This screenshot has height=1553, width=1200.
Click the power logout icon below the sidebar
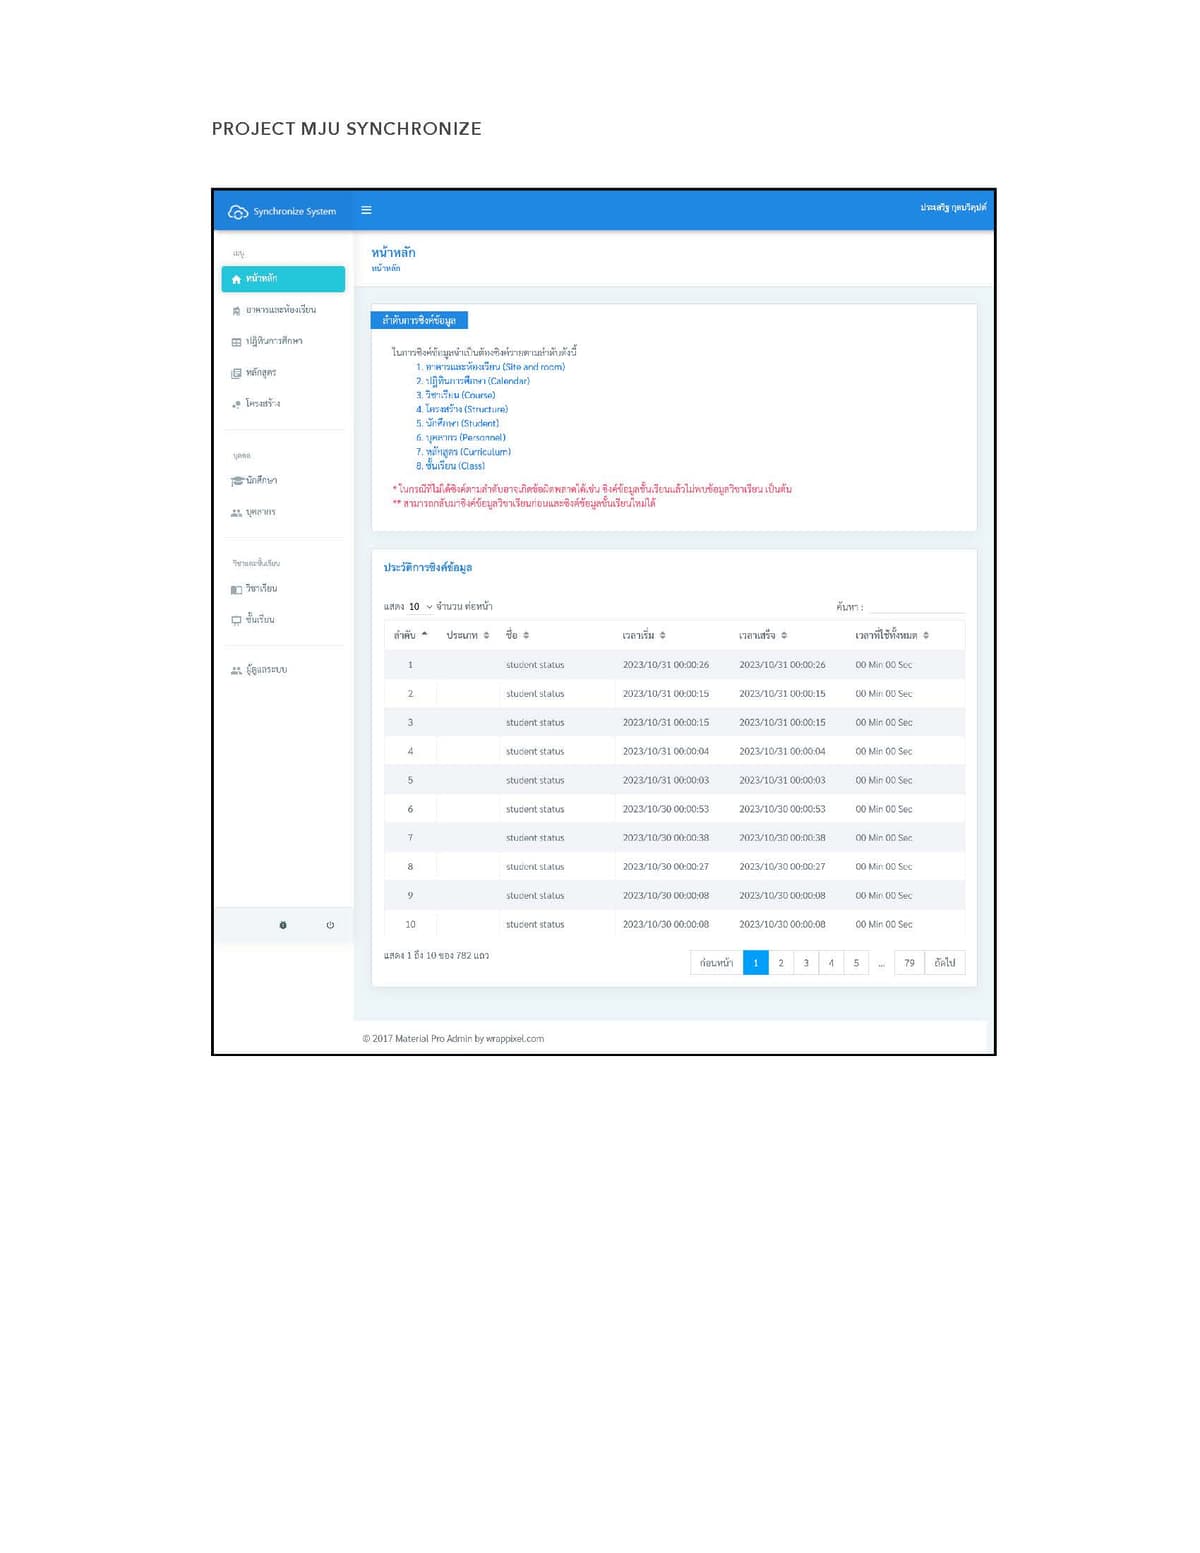coord(330,925)
